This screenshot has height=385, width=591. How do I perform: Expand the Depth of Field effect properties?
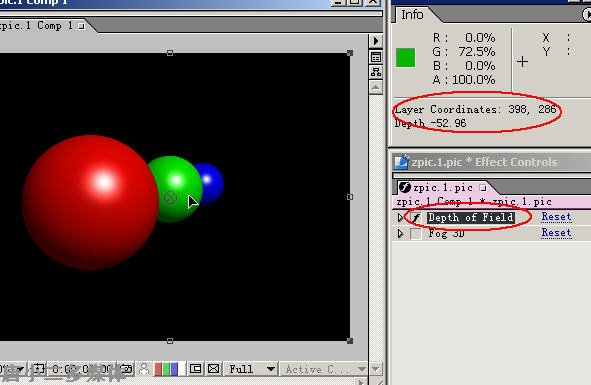(x=400, y=218)
